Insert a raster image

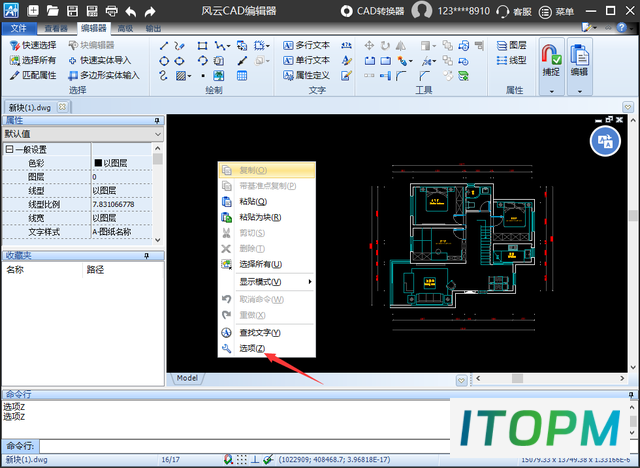(x=219, y=75)
